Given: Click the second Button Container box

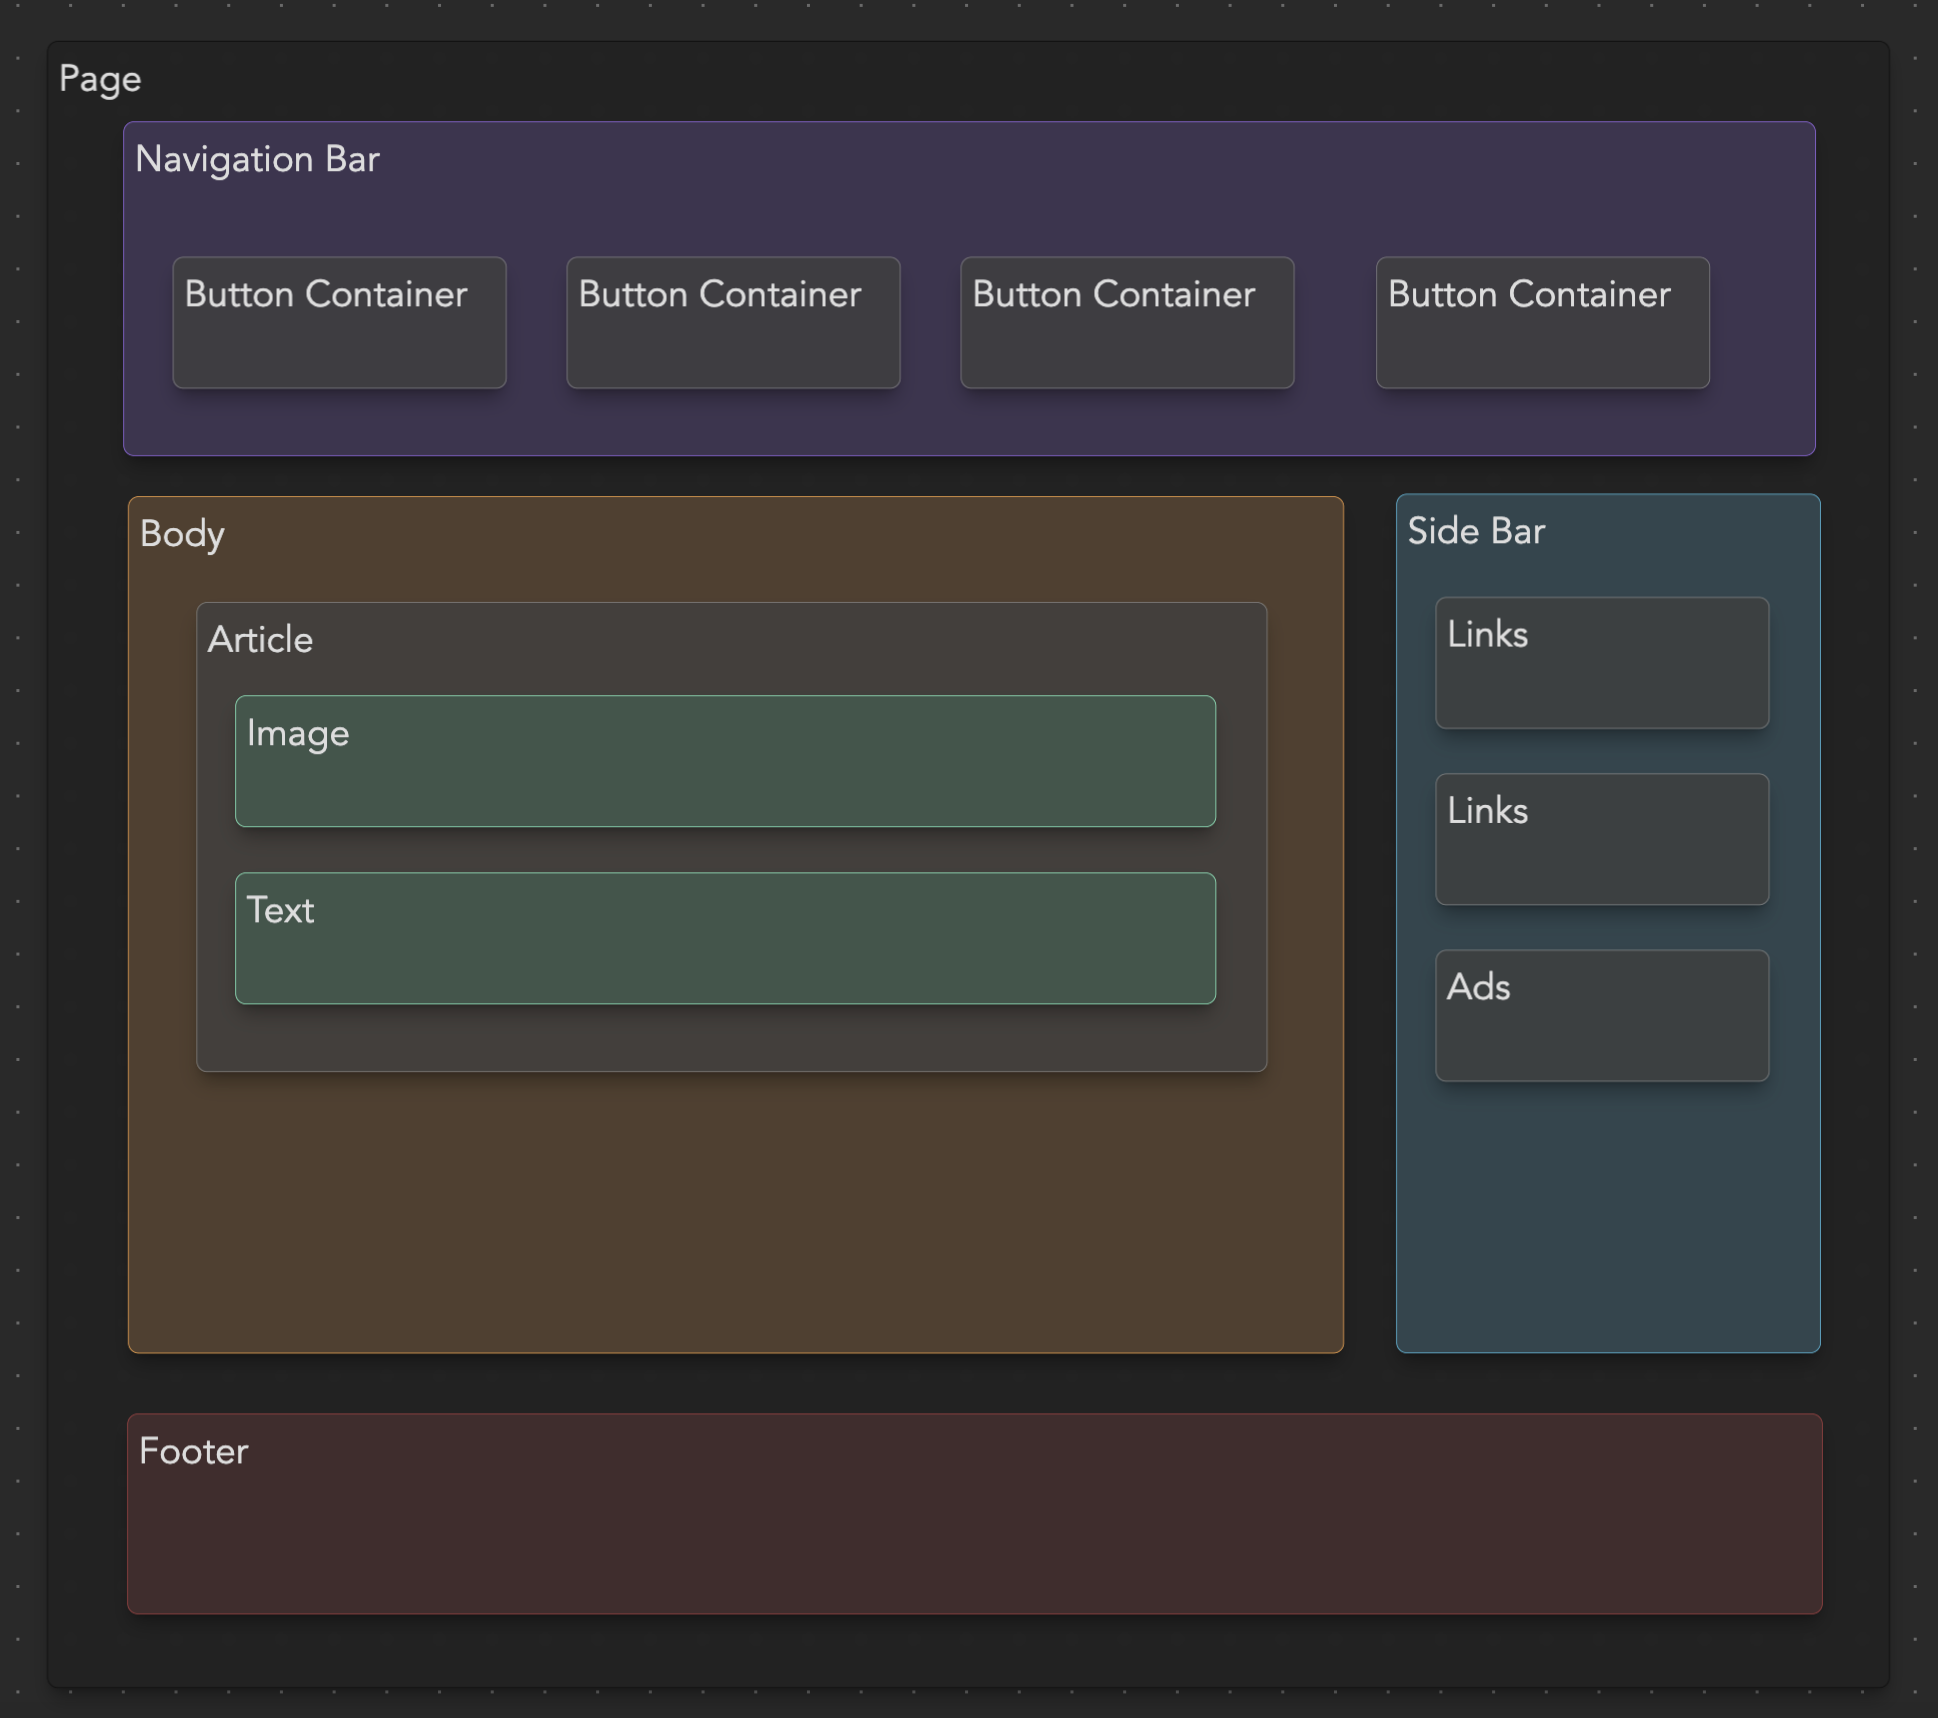Looking at the screenshot, I should [x=733, y=323].
